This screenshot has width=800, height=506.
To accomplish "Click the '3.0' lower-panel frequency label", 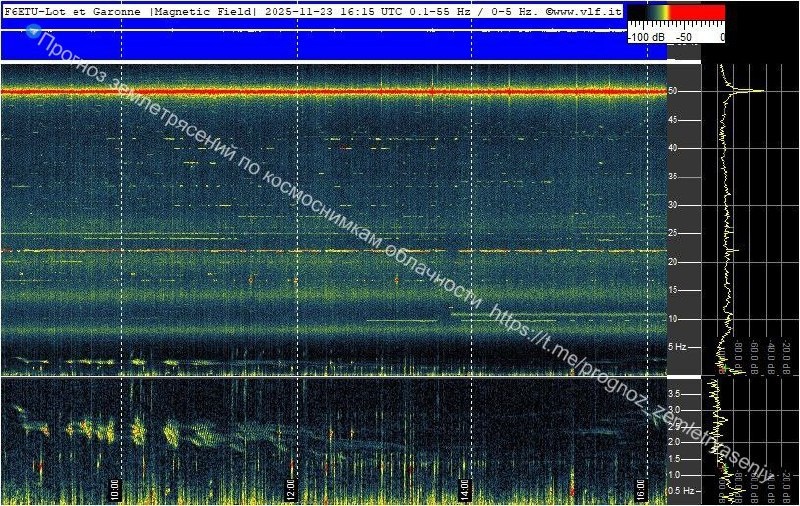I will click(x=674, y=410).
